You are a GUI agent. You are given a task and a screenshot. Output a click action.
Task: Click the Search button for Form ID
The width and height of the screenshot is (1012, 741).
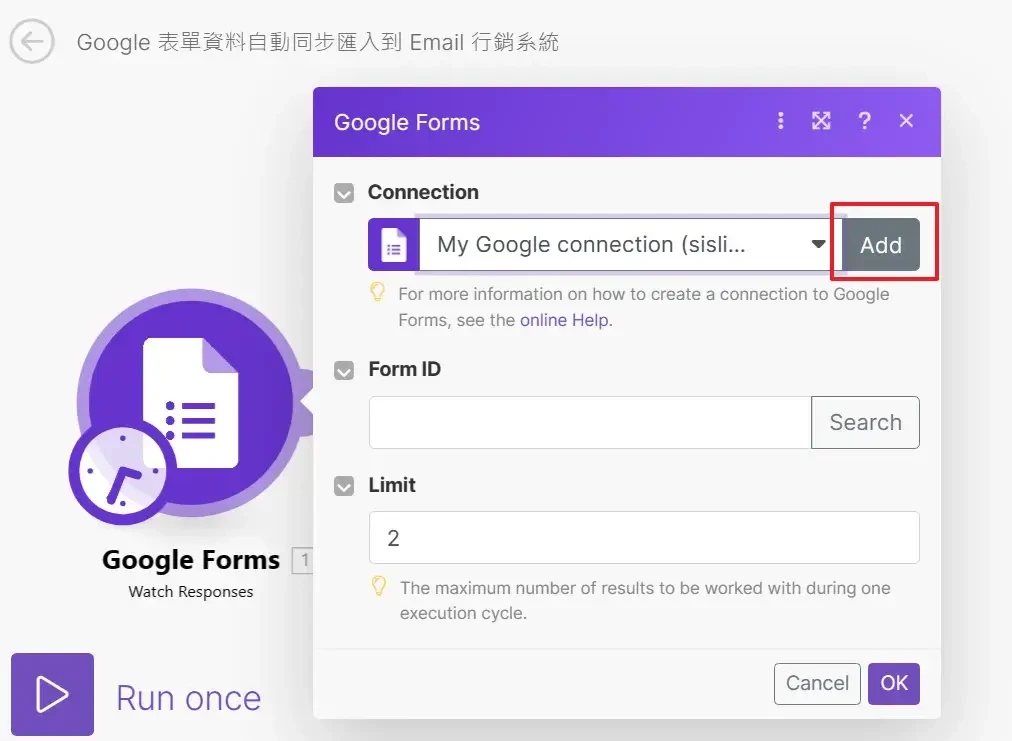tap(865, 422)
